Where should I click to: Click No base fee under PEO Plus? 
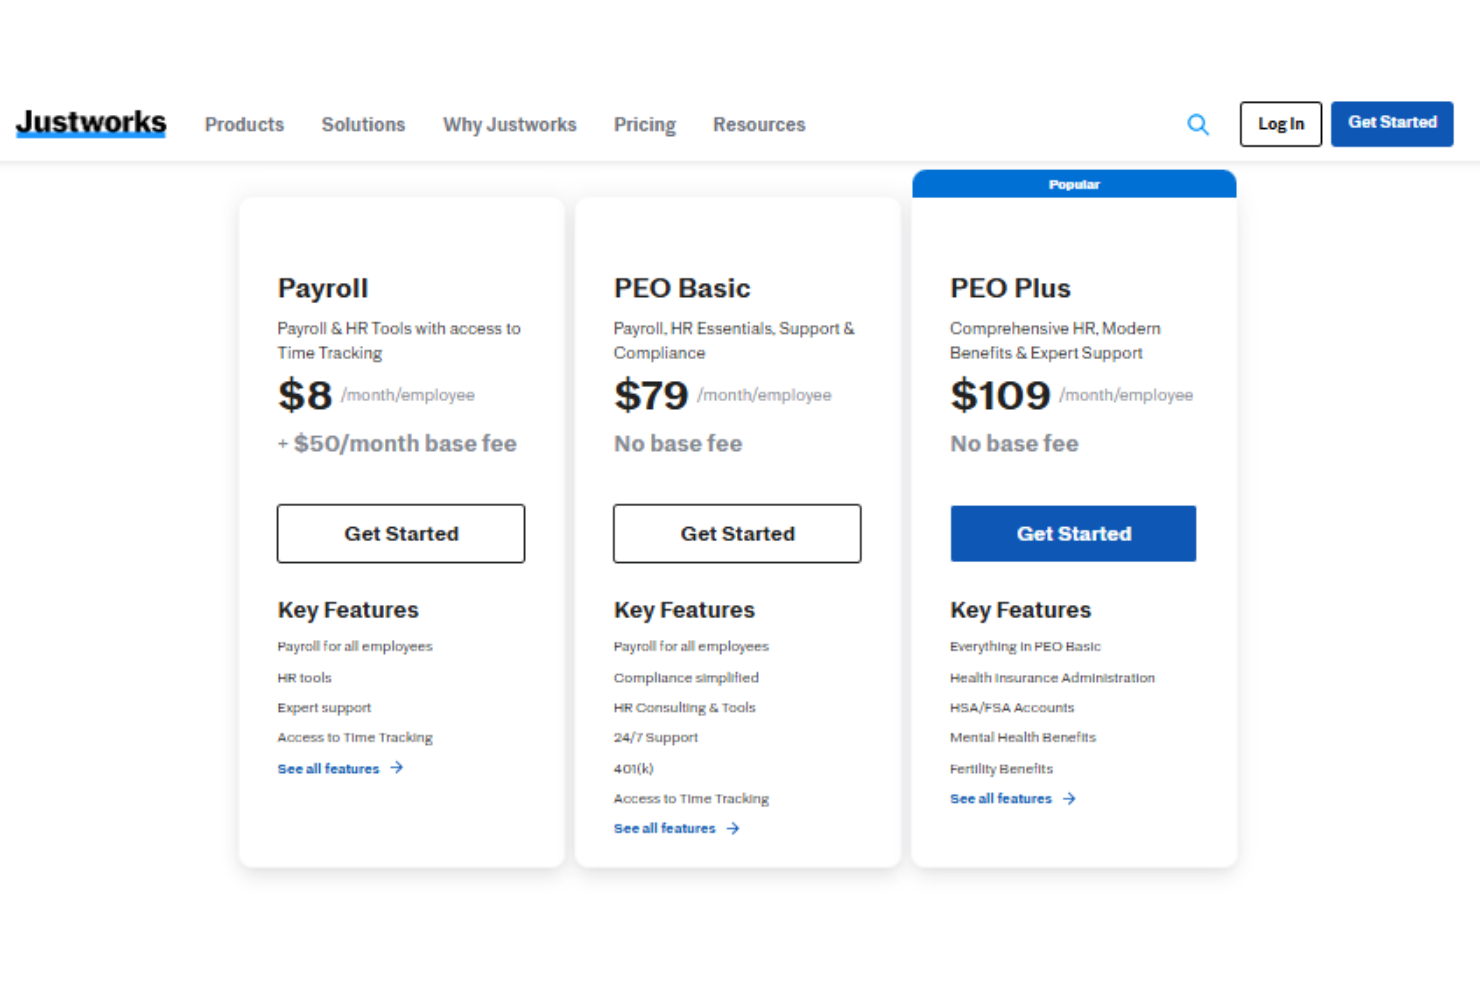[1014, 443]
